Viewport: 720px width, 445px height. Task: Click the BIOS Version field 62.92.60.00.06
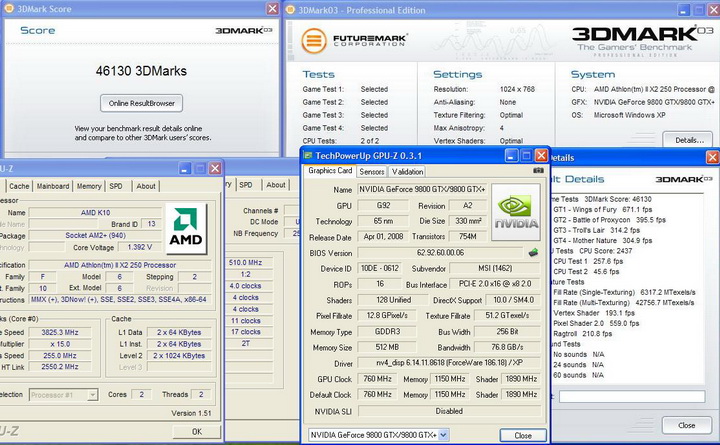pyautogui.click(x=440, y=253)
